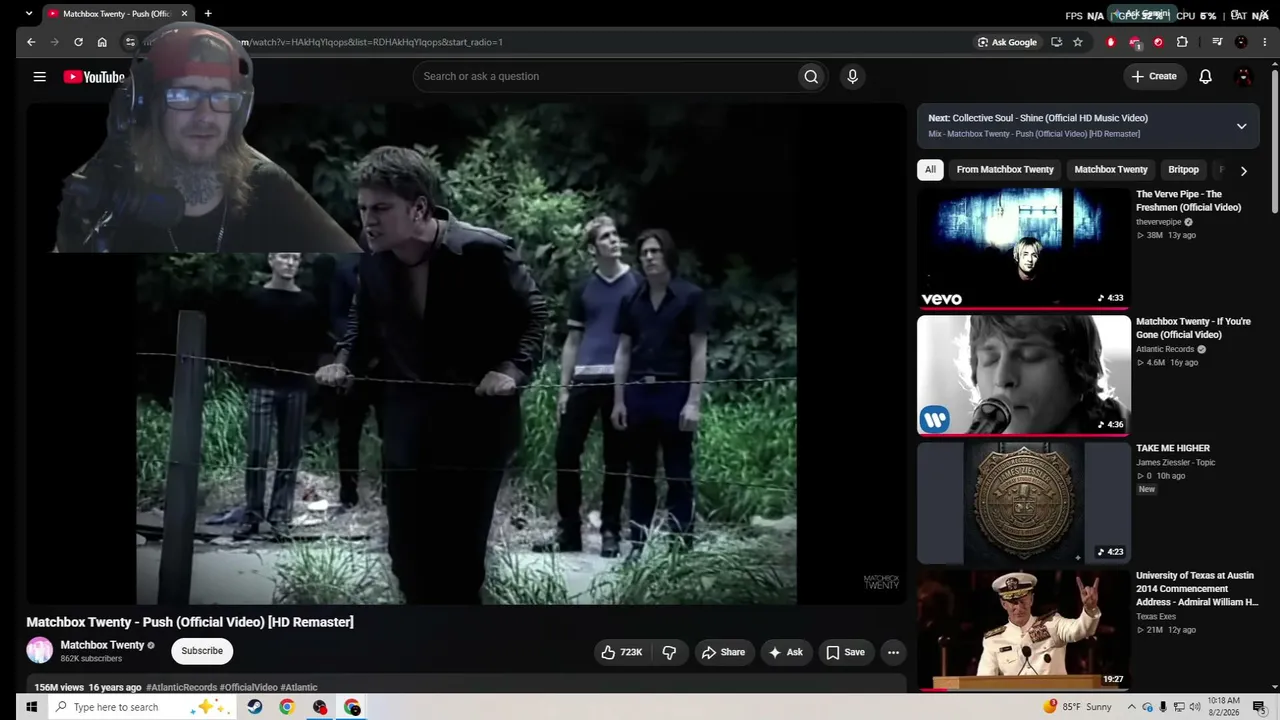Viewport: 1280px width, 720px height.
Task: Open Steam from the taskbar
Action: point(255,707)
